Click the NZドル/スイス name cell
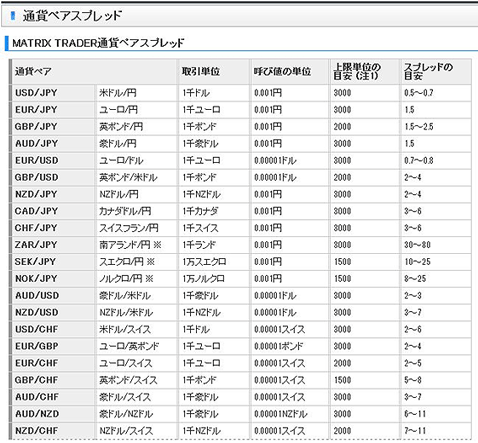 coord(137,431)
